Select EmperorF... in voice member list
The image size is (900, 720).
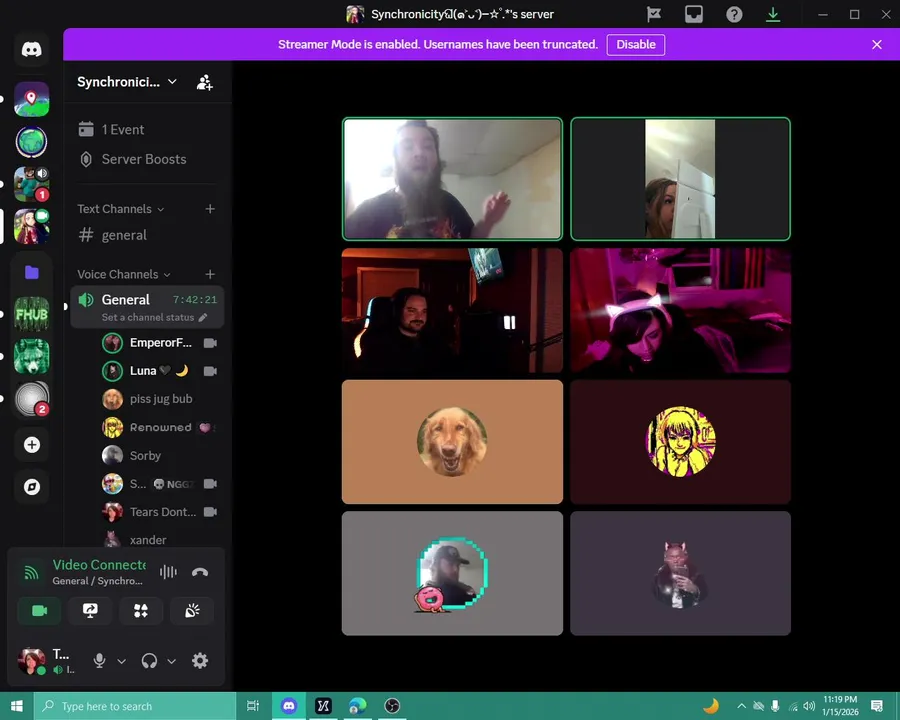point(160,343)
